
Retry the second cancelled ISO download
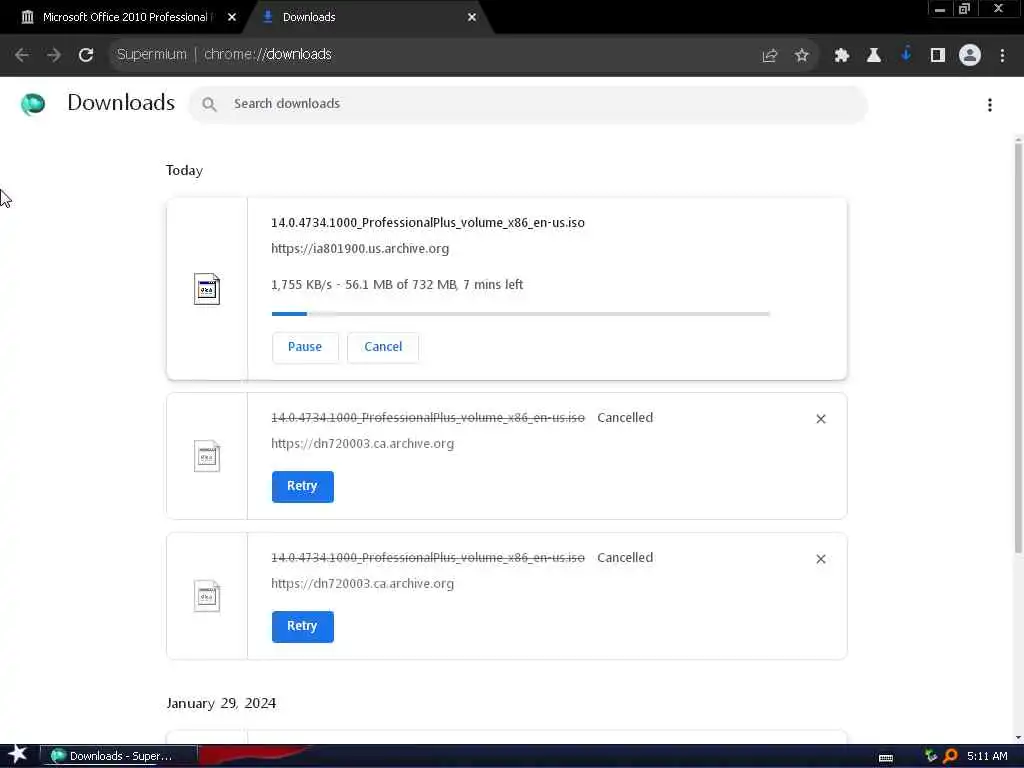(302, 626)
